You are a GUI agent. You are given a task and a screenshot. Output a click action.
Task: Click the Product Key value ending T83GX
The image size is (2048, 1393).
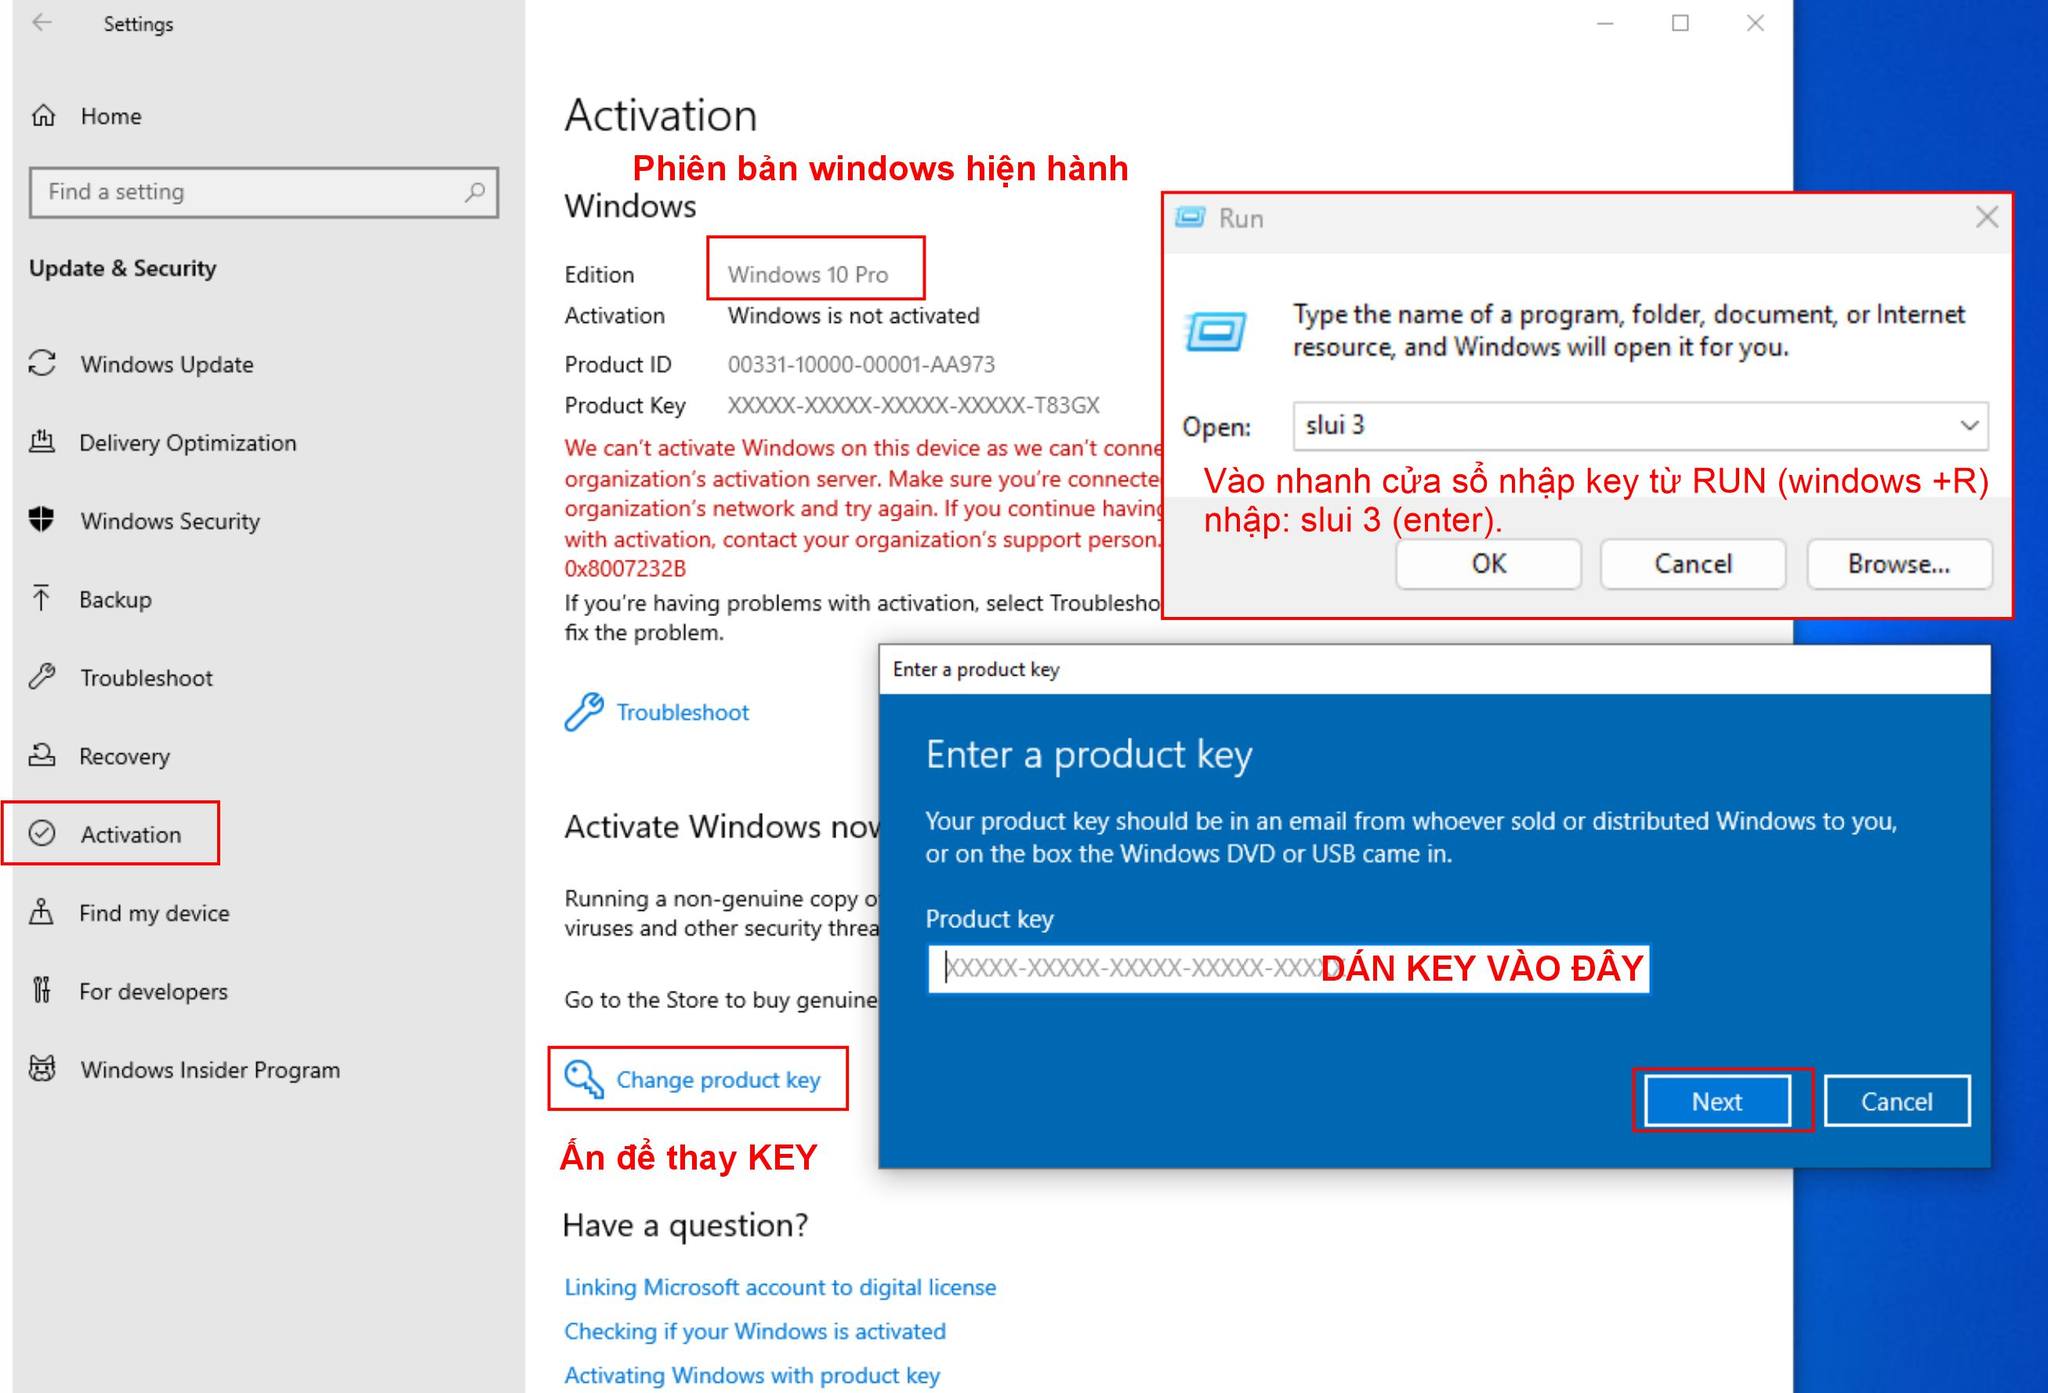click(913, 405)
